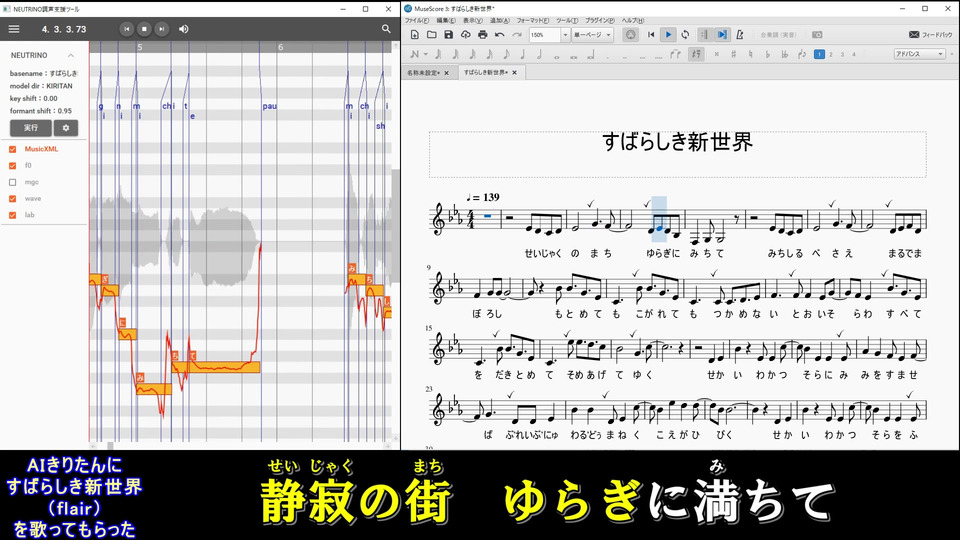960x540 pixels.
Task: Click フィードバック feedback button
Action: coord(931,35)
